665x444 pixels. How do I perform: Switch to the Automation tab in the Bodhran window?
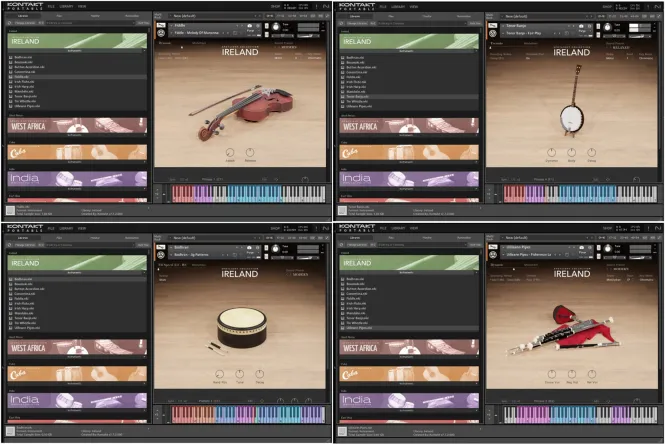coord(132,237)
